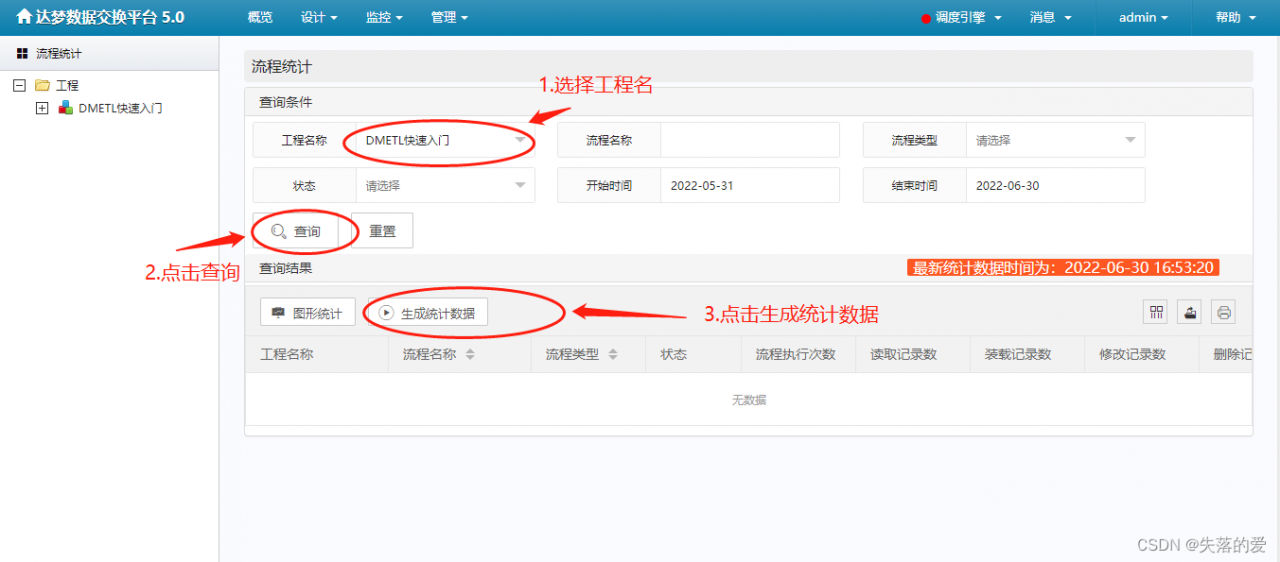1280x562 pixels.
Task: Open the 设计 menu
Action: [x=319, y=17]
